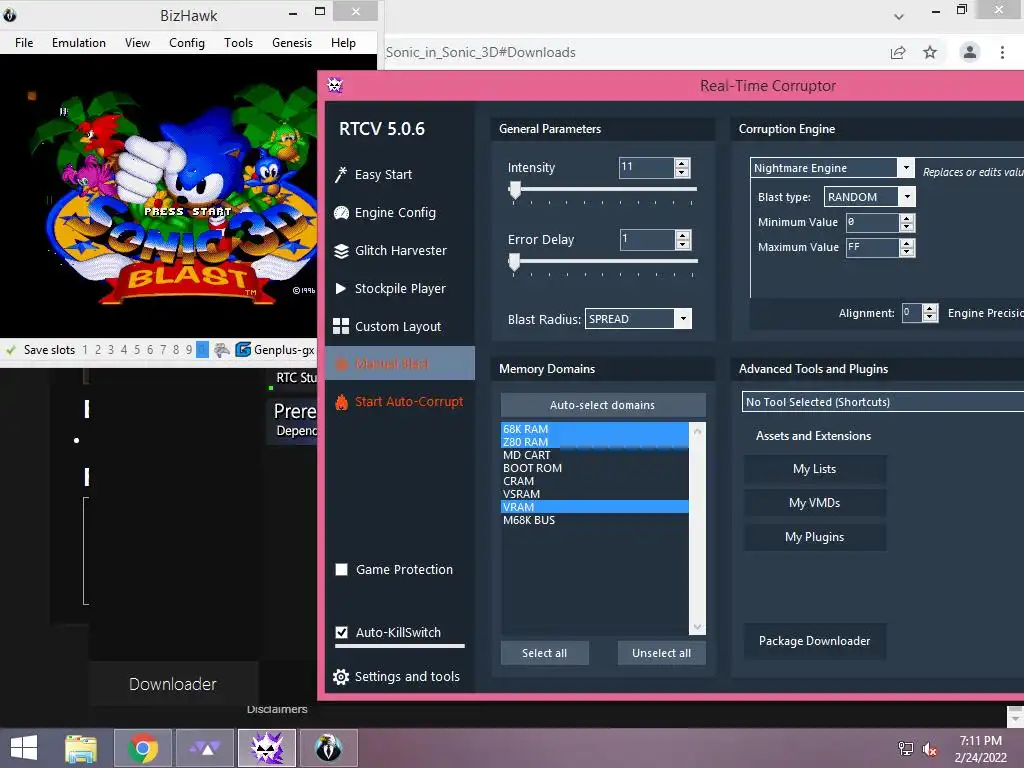The height and width of the screenshot is (768, 1024).
Task: Open My VMDs button
Action: pos(814,503)
